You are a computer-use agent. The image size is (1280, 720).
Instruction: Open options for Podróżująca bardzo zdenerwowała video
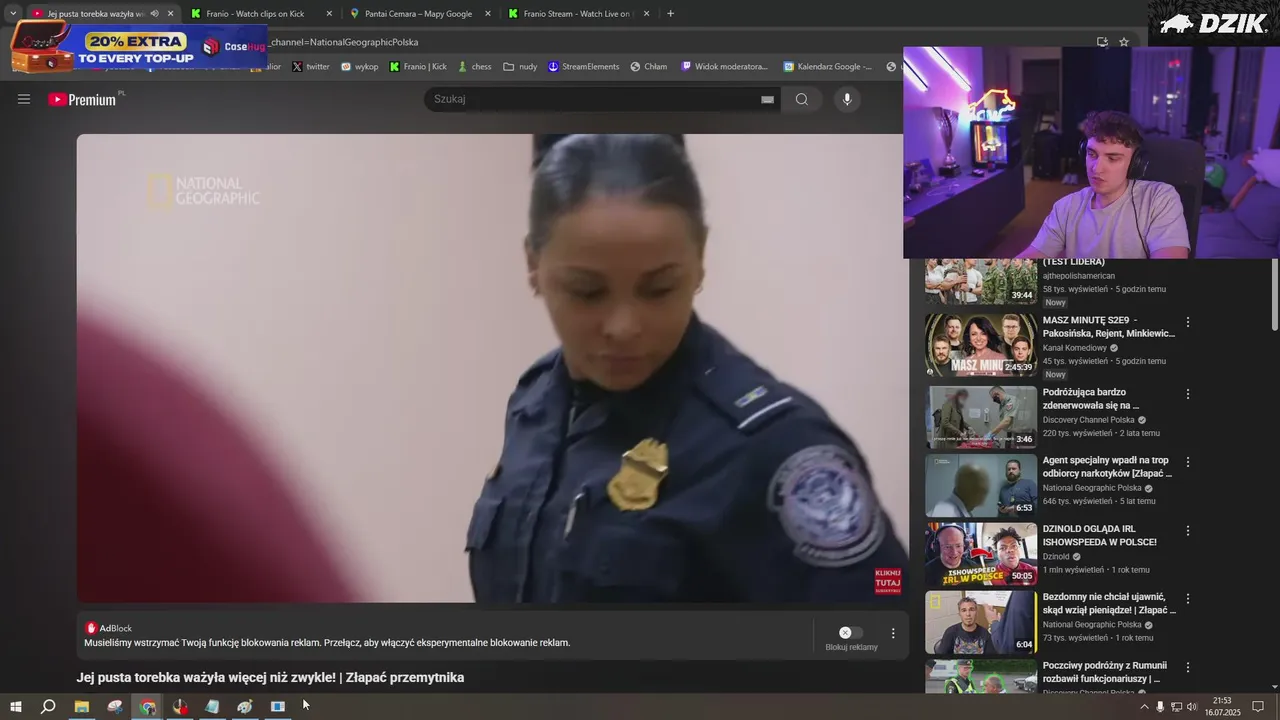[1188, 394]
